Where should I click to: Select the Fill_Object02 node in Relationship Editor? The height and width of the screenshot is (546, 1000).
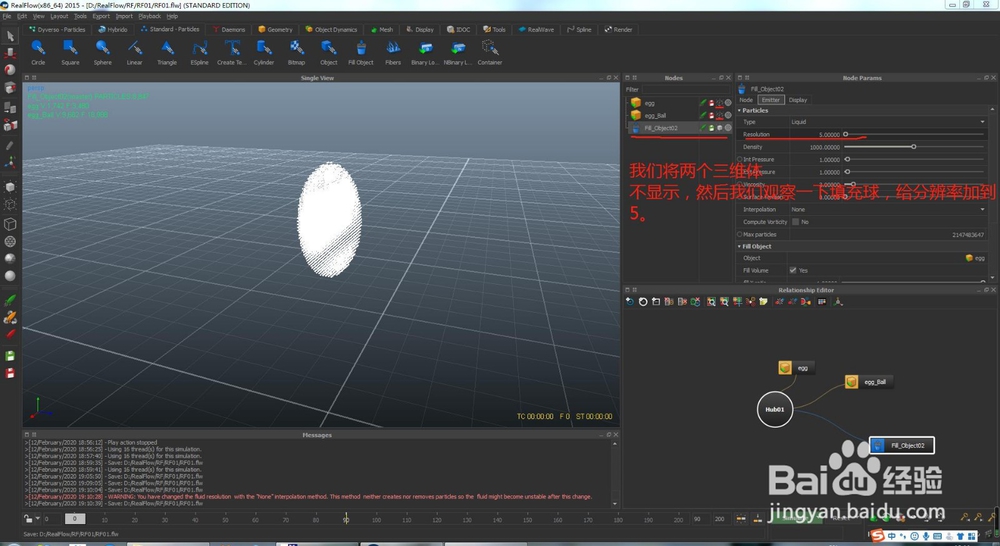coord(902,445)
